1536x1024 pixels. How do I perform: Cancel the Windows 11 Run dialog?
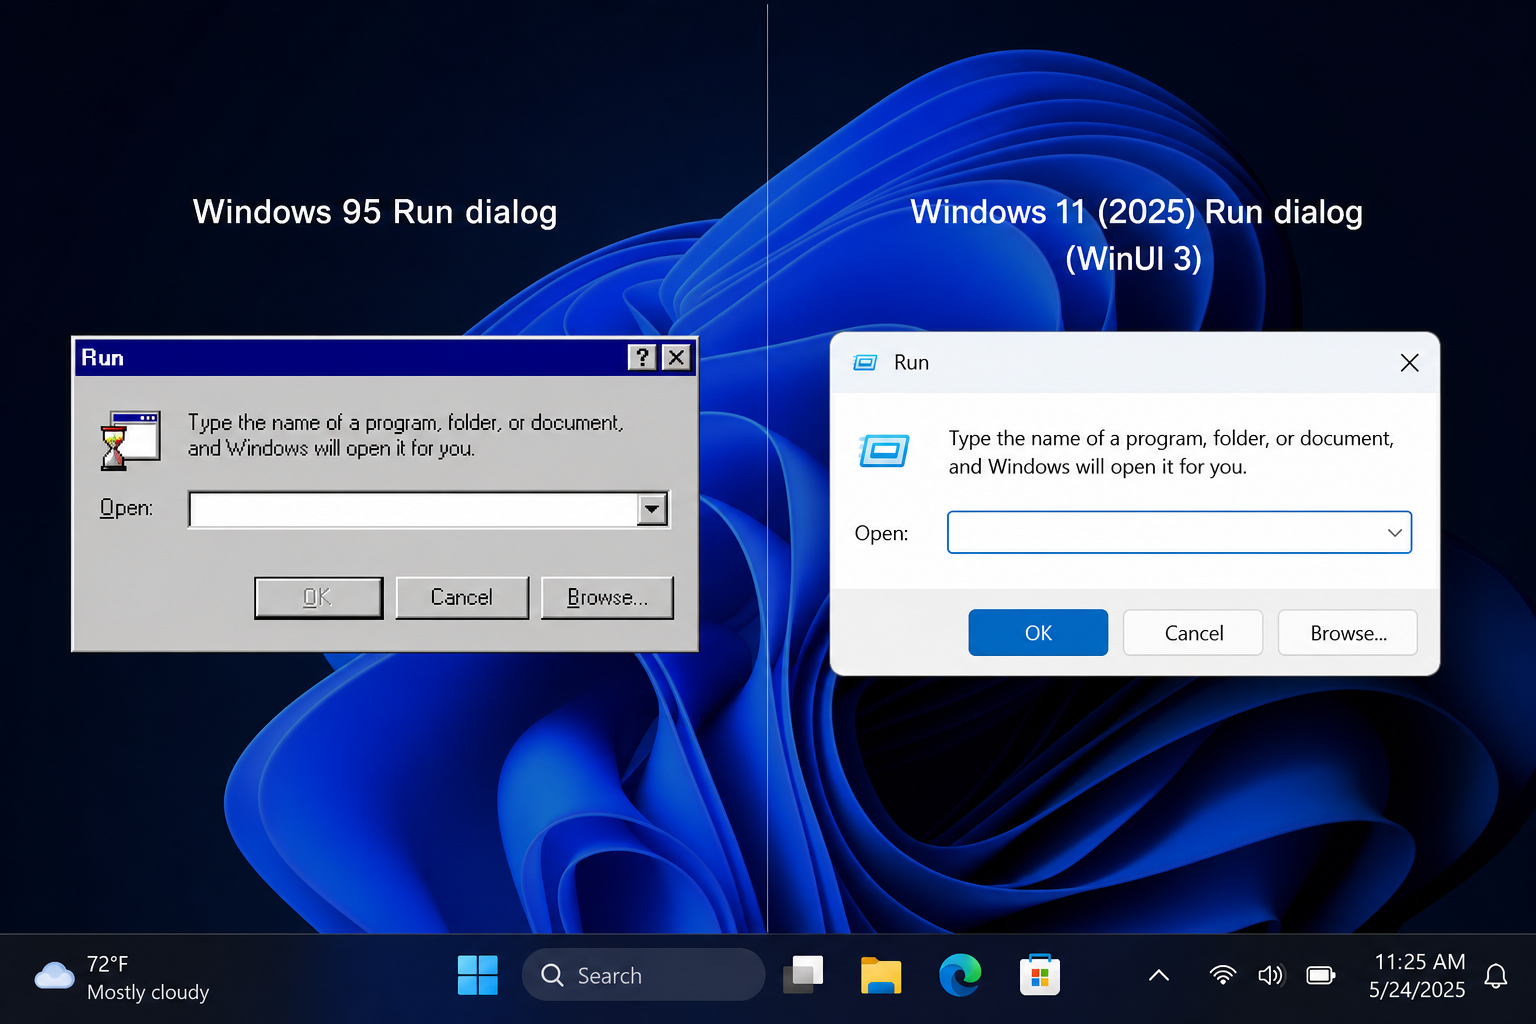1193,633
